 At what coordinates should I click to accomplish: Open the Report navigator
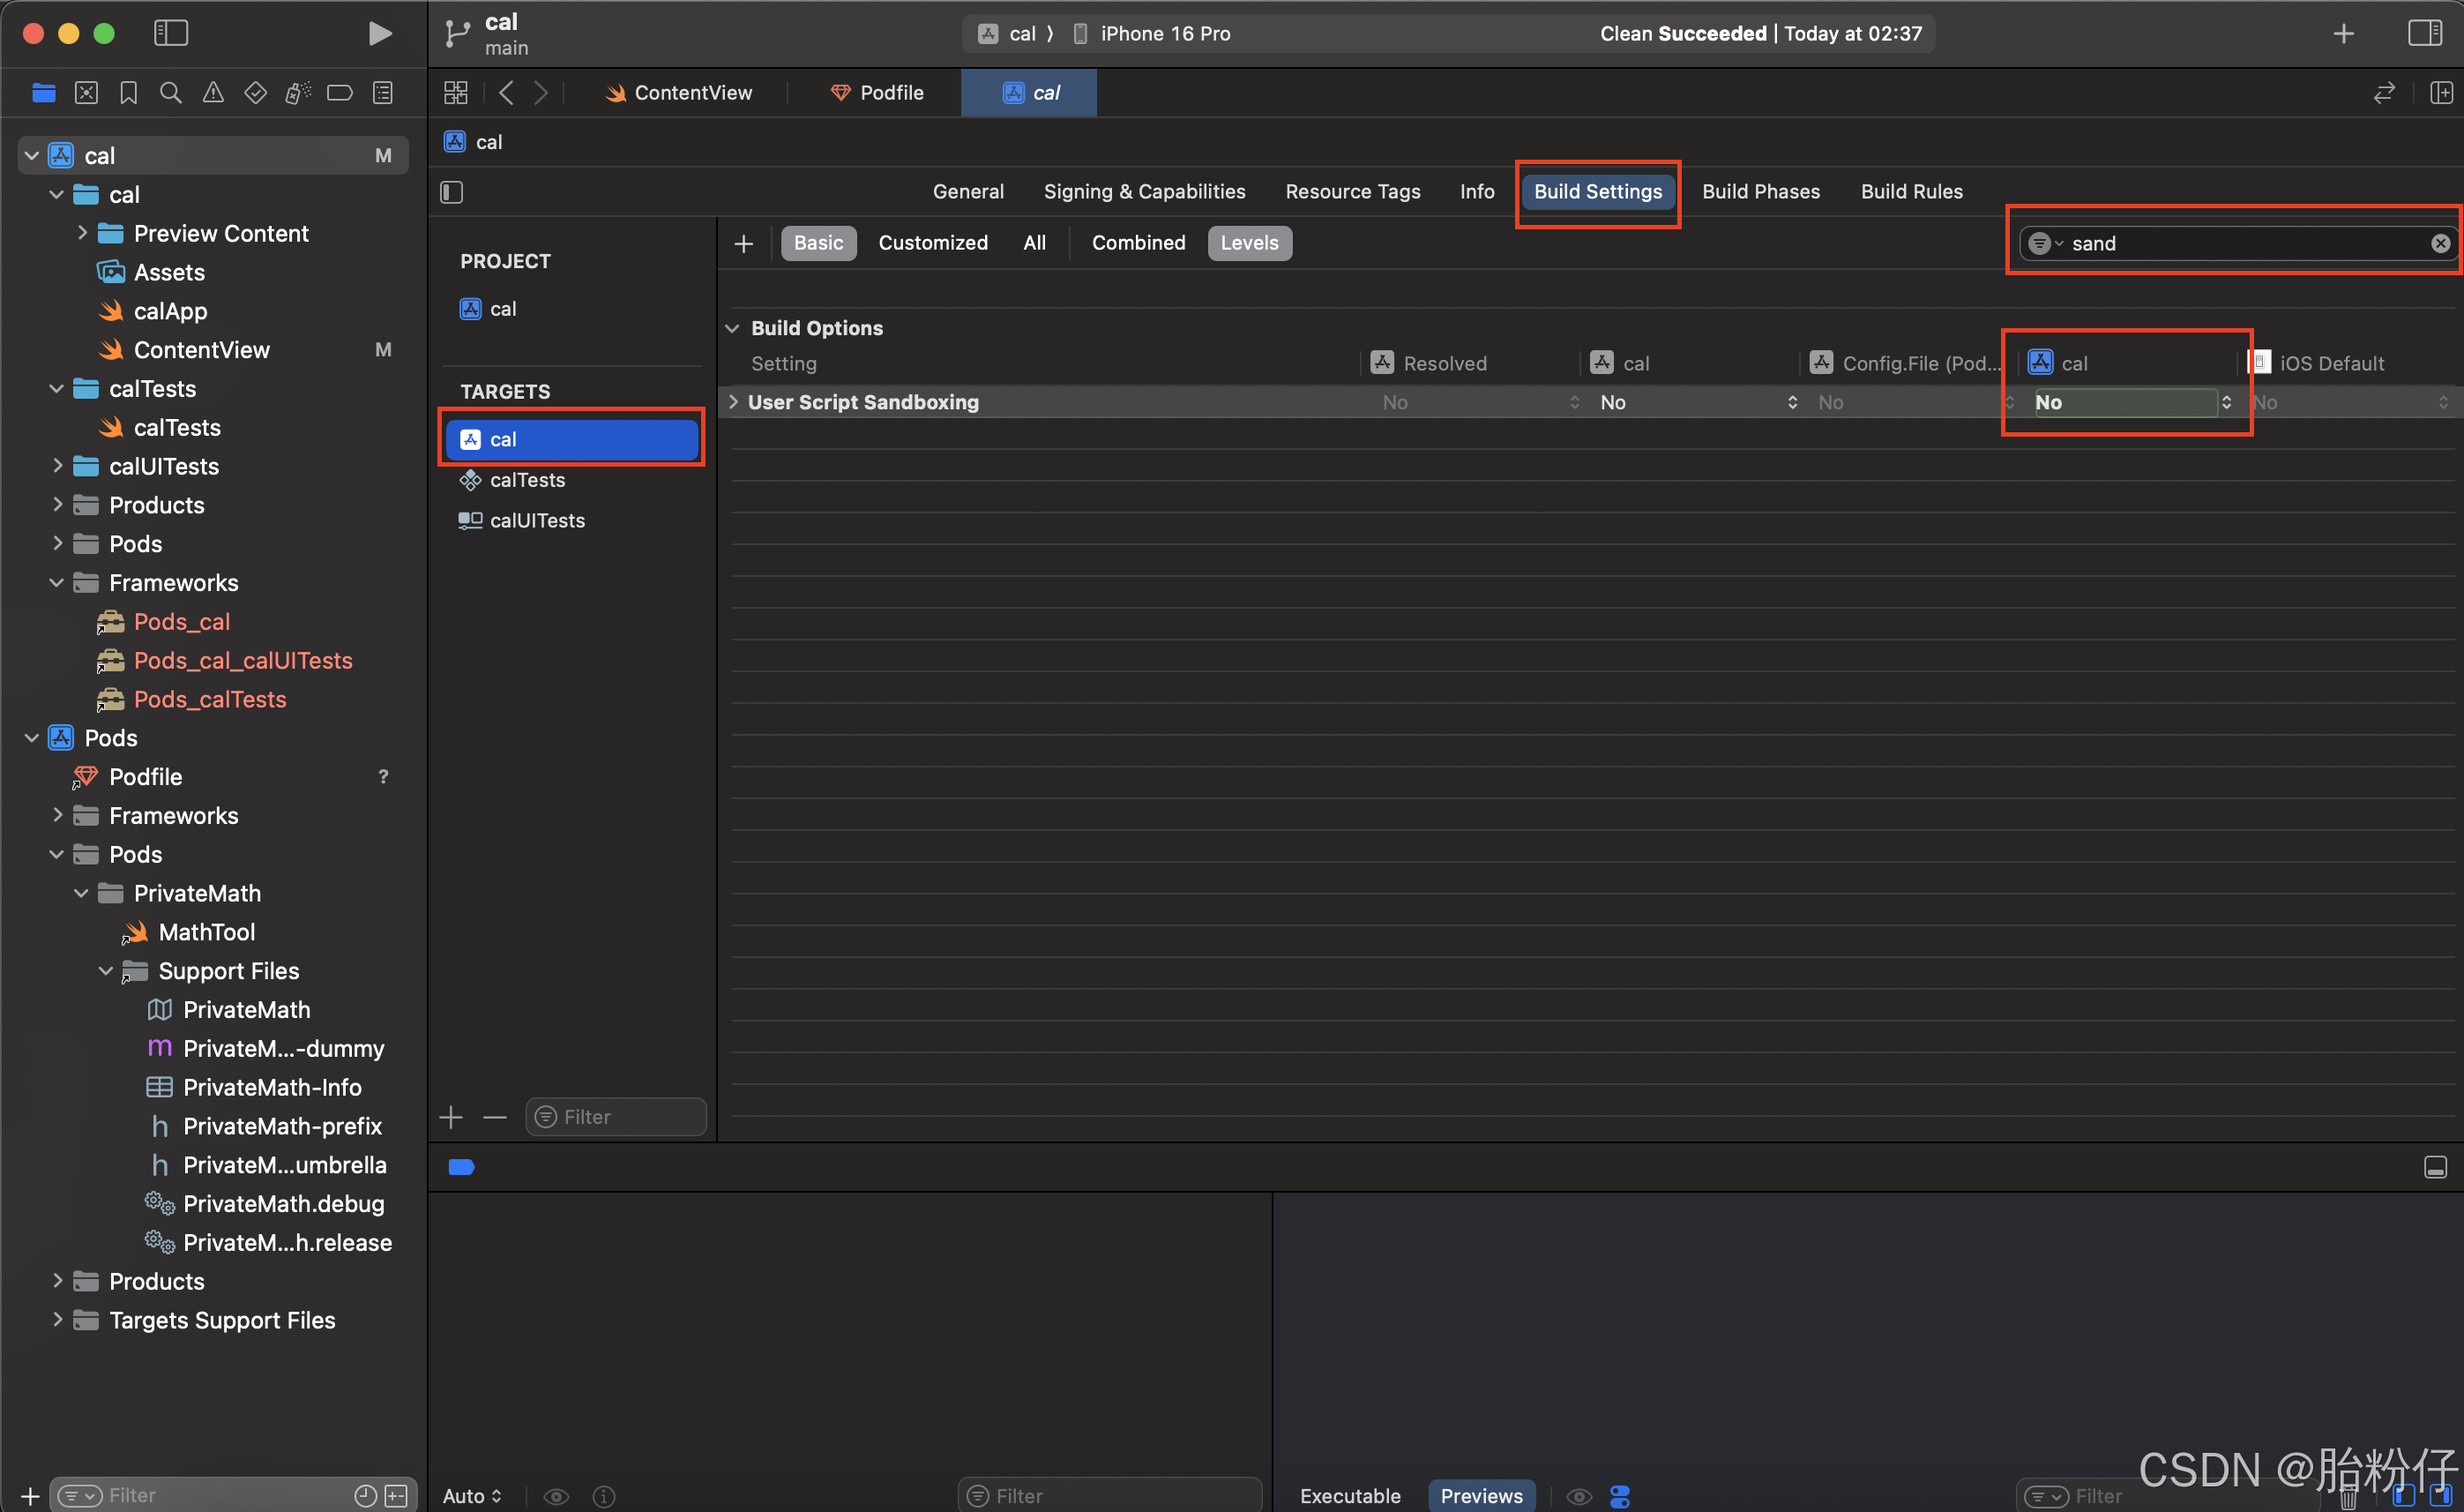point(383,93)
